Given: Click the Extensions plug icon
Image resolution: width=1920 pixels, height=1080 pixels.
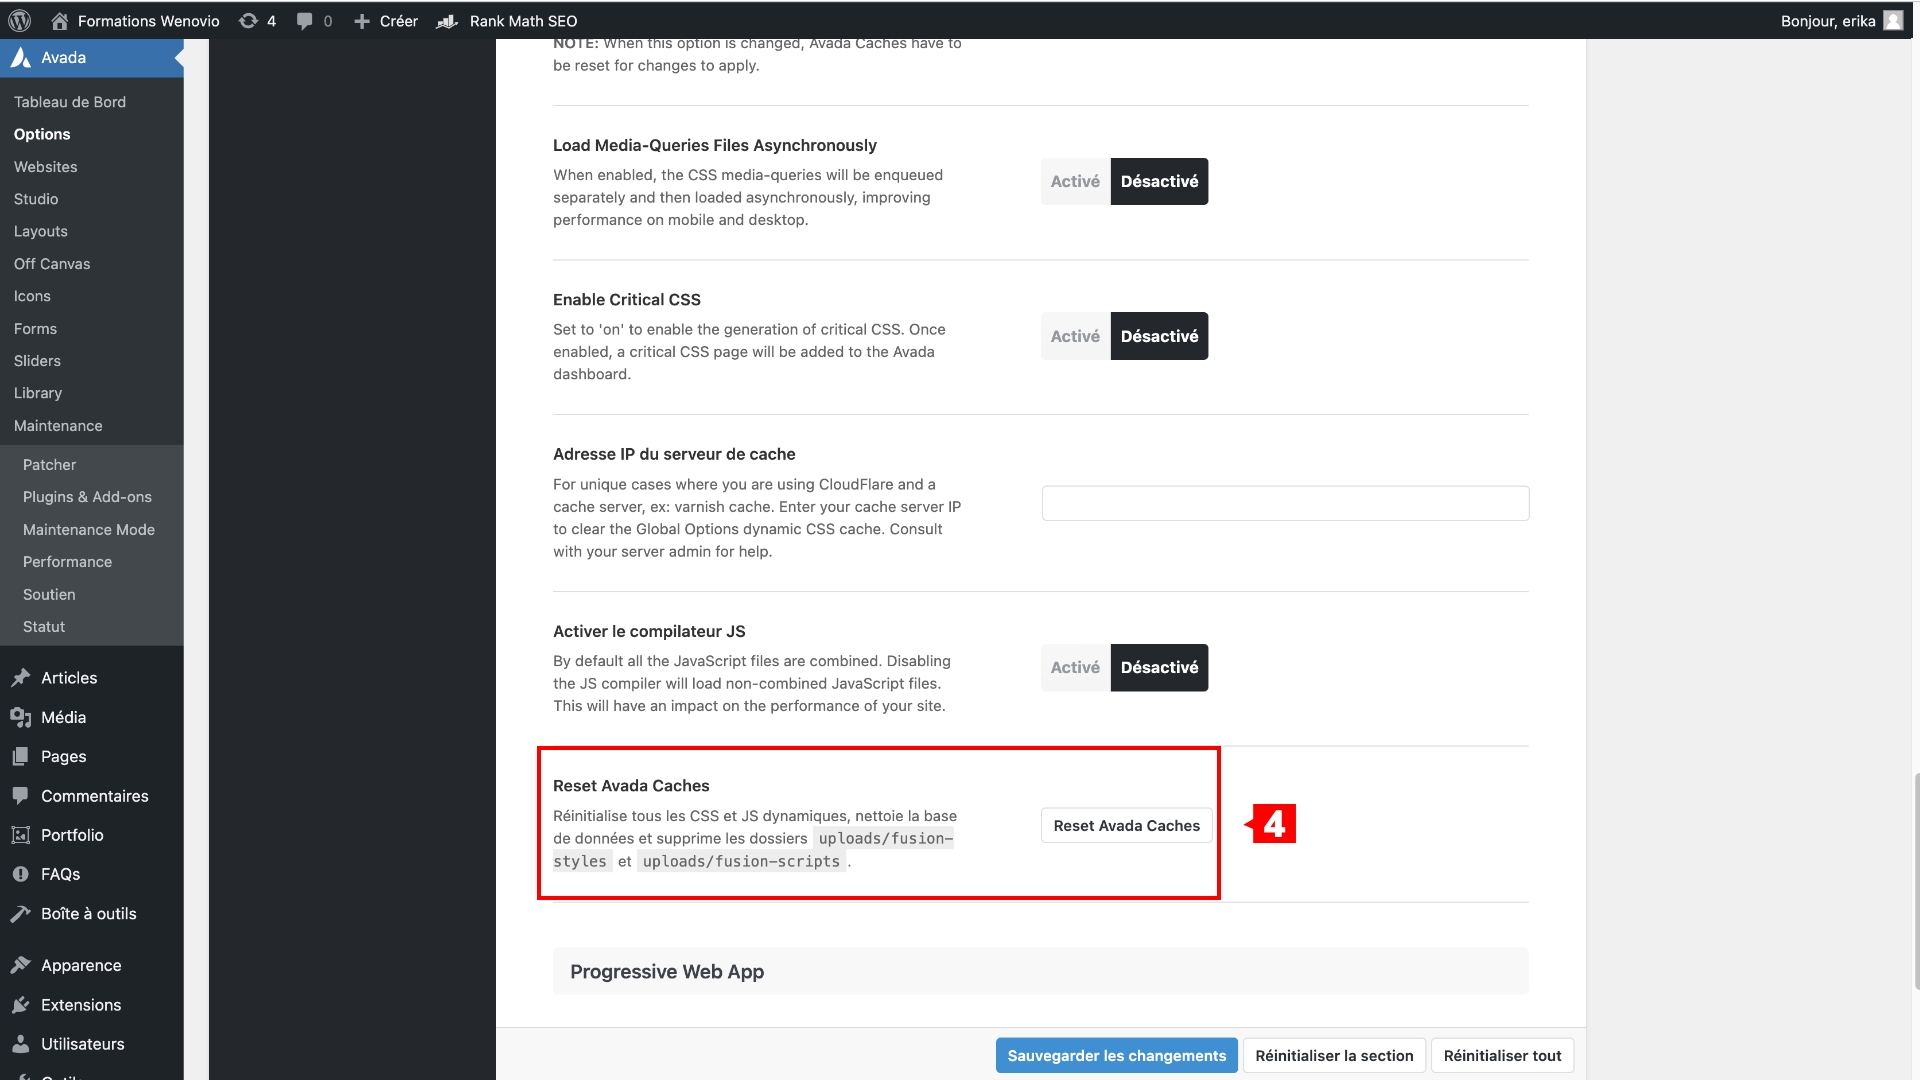Looking at the screenshot, I should [21, 1005].
